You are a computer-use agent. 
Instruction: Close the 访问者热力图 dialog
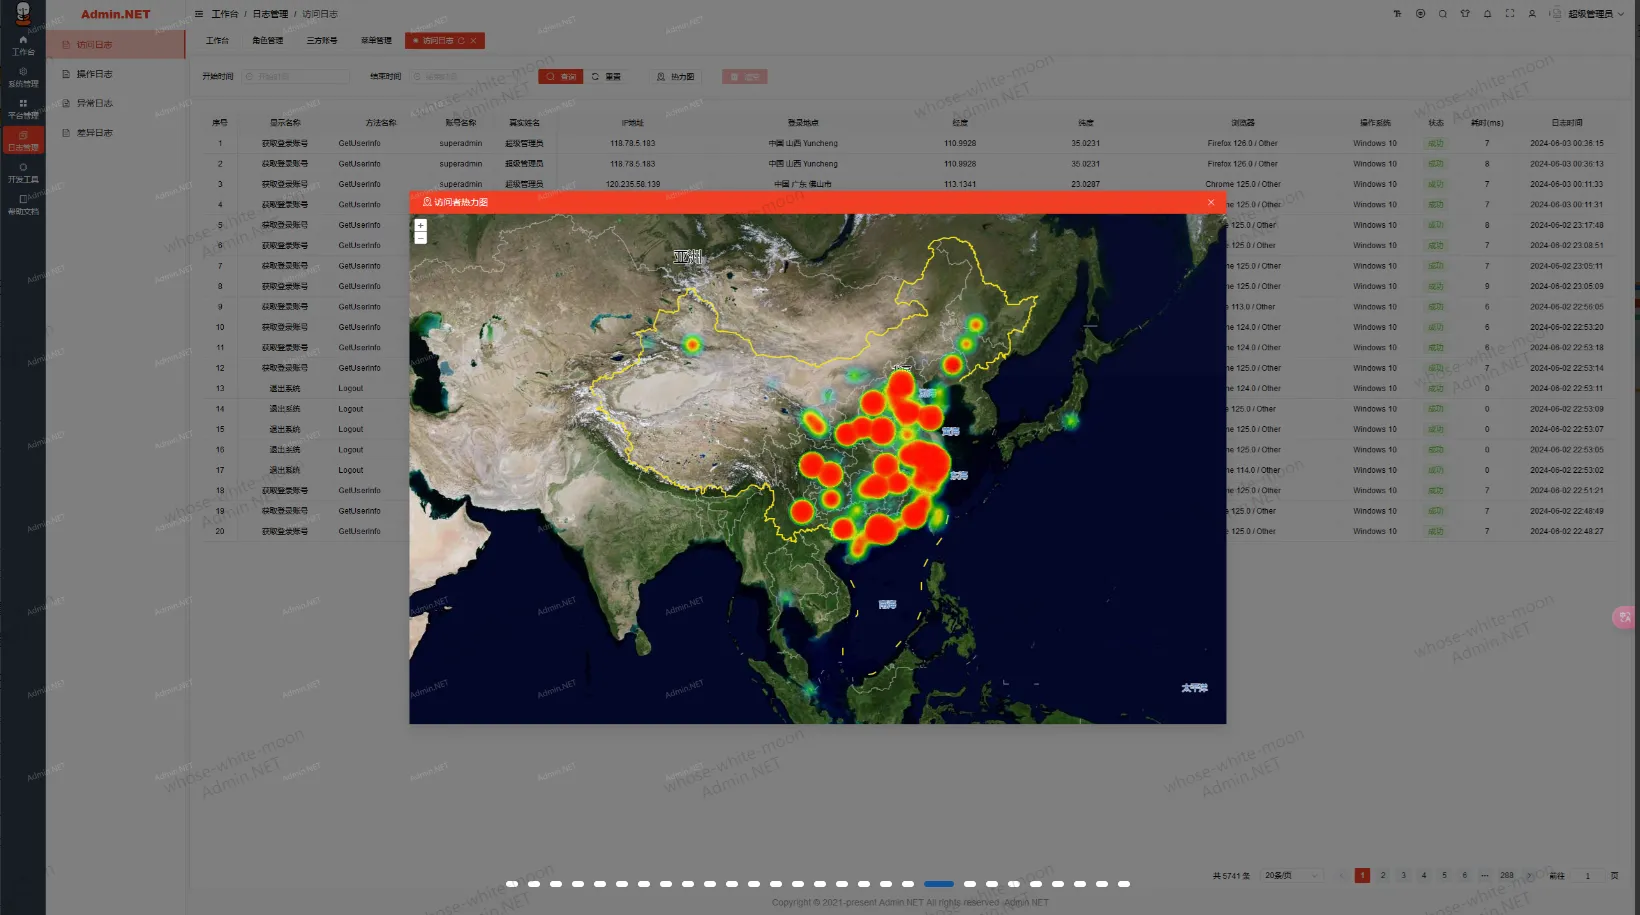coord(1211,202)
